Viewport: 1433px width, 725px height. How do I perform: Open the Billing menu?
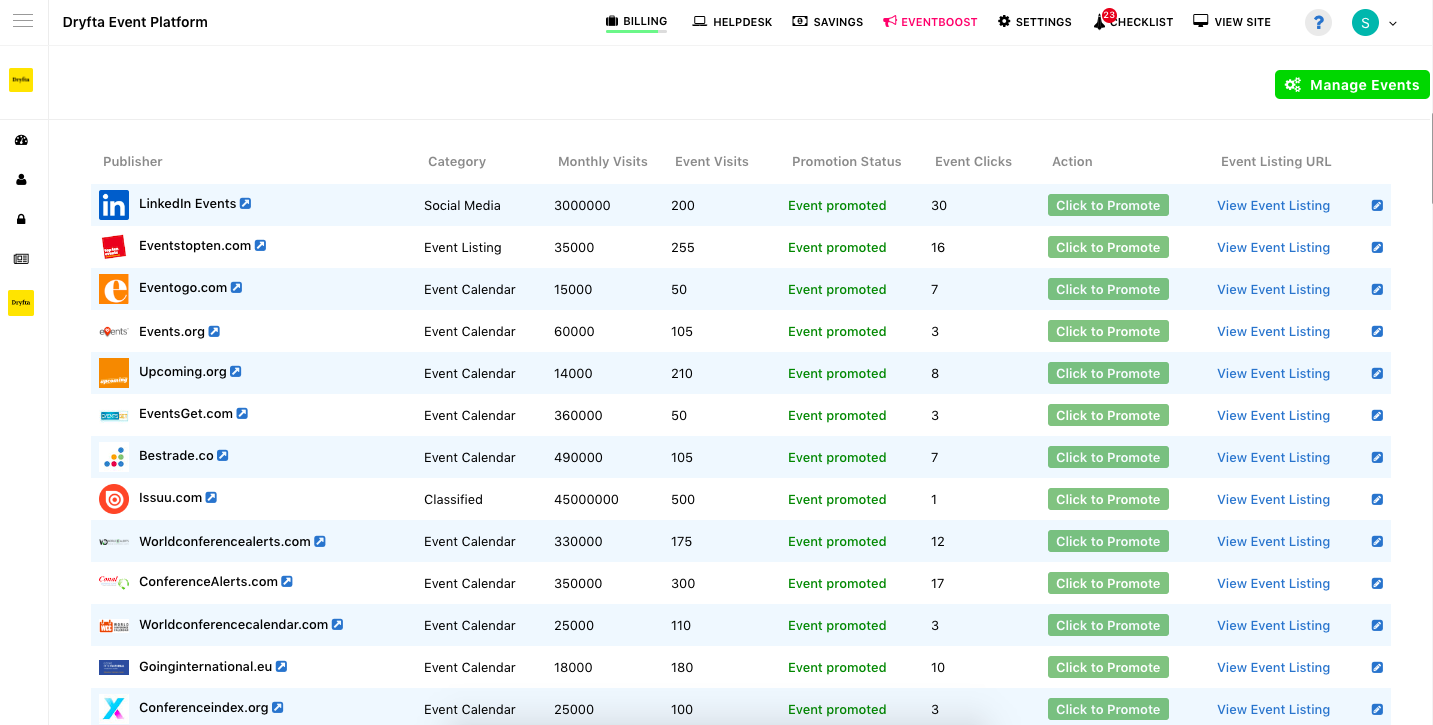pos(636,21)
